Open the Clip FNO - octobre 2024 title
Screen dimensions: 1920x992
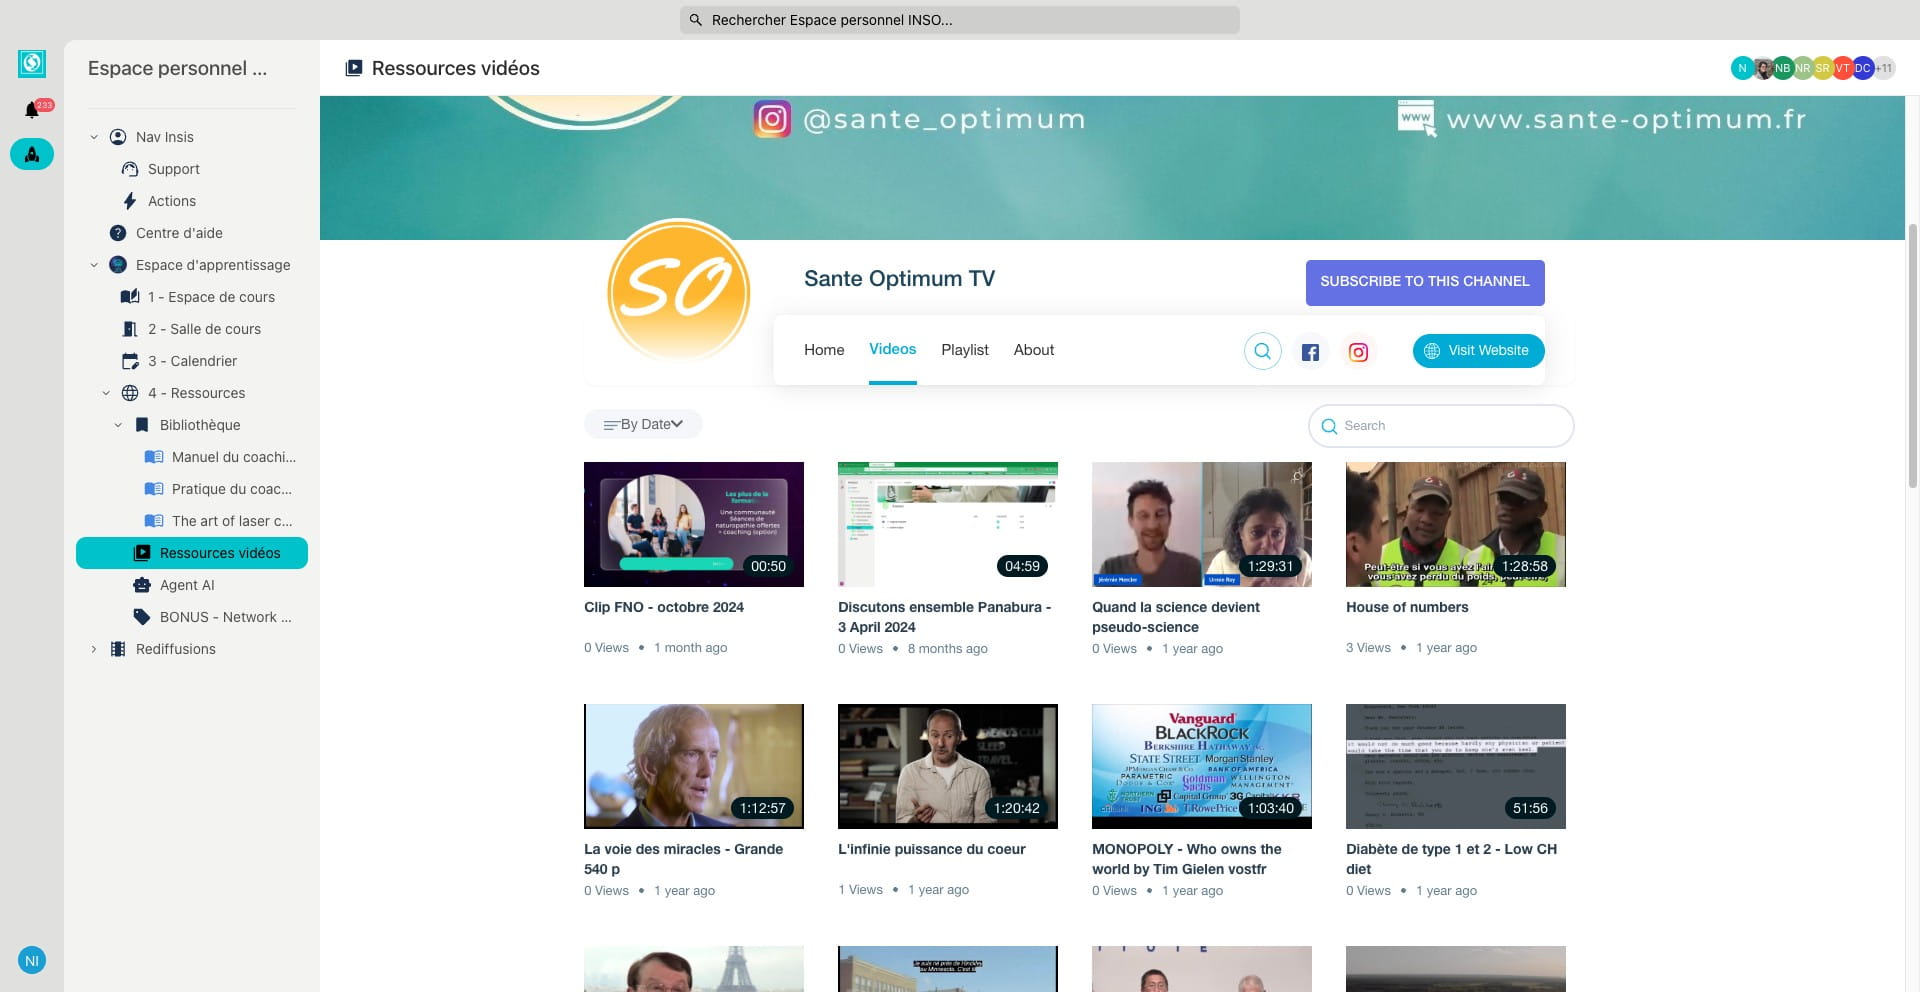(663, 607)
